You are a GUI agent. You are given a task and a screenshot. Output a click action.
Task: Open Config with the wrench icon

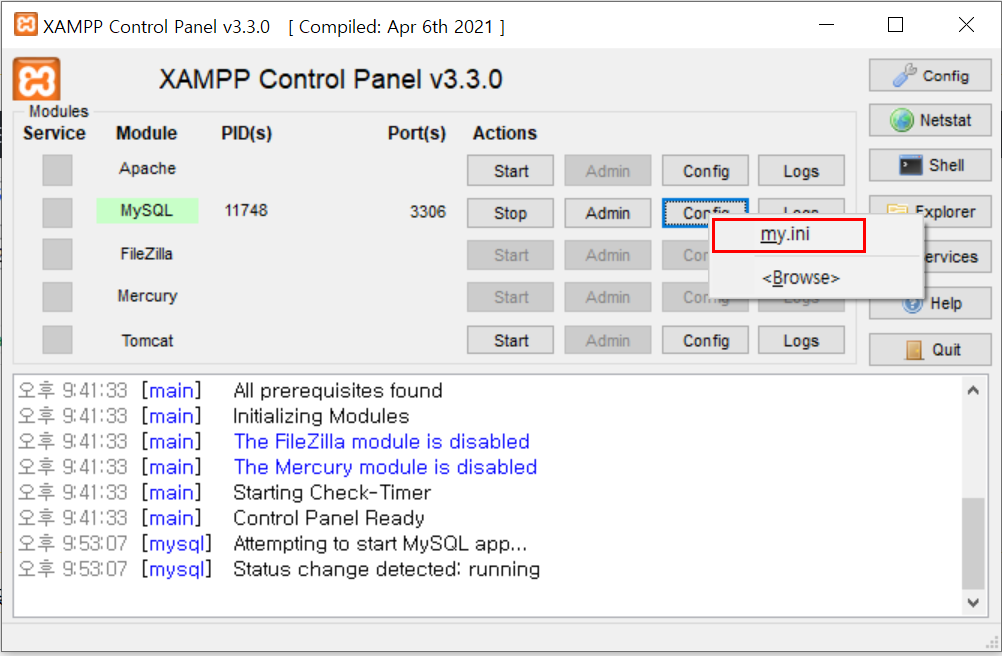[x=930, y=75]
